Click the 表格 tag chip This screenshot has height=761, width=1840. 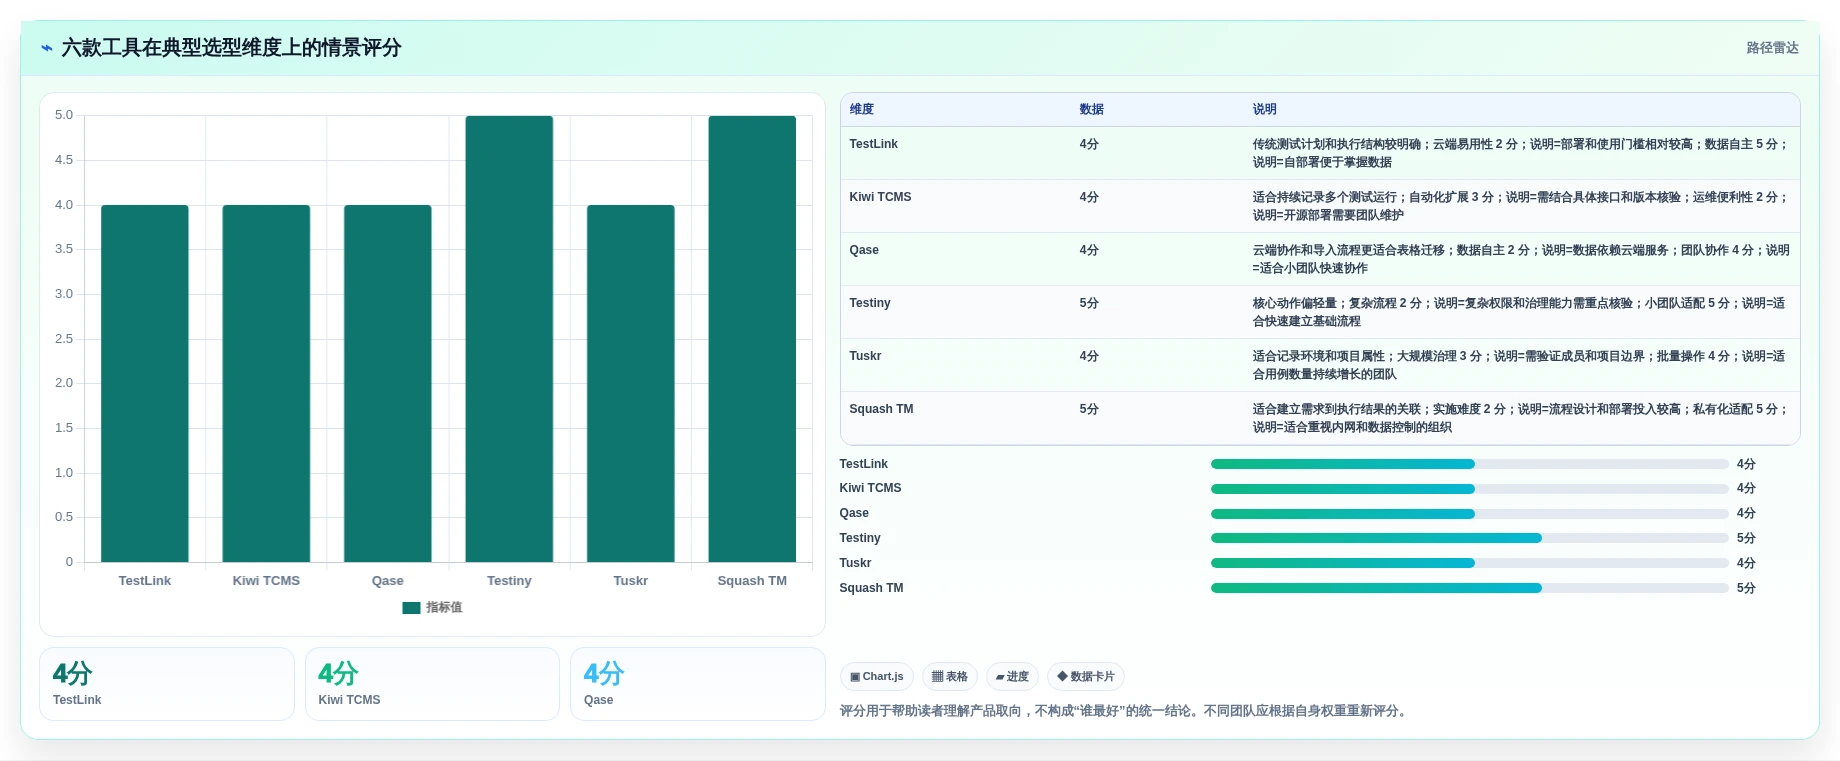(x=950, y=677)
